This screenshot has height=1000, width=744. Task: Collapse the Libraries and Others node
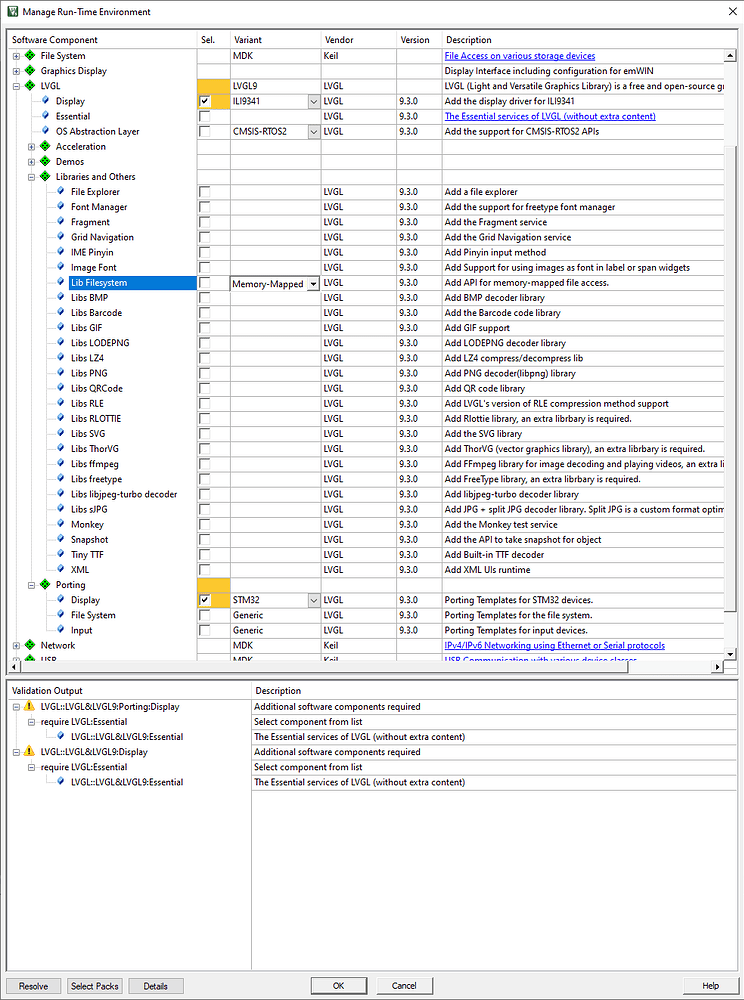31,177
